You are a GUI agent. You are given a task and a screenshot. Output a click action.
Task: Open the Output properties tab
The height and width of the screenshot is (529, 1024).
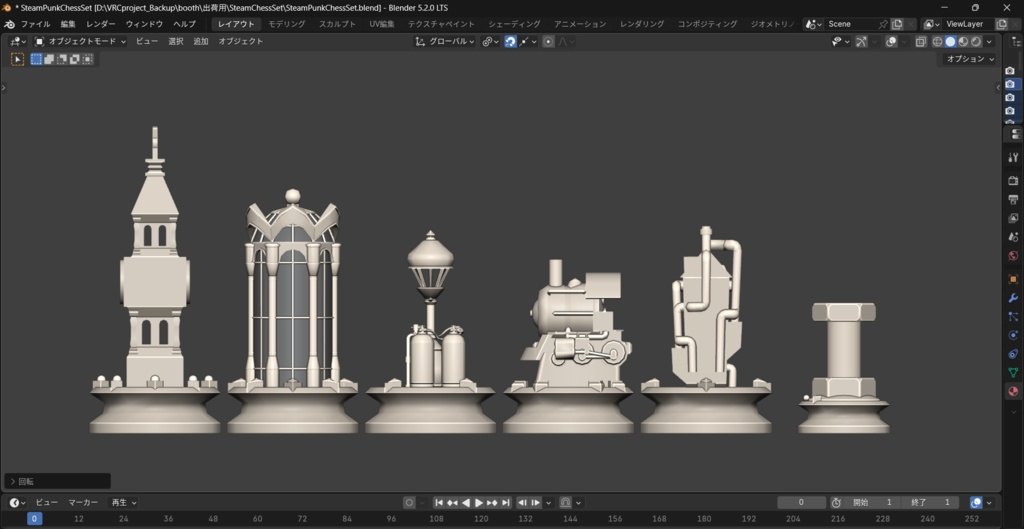[1013, 199]
